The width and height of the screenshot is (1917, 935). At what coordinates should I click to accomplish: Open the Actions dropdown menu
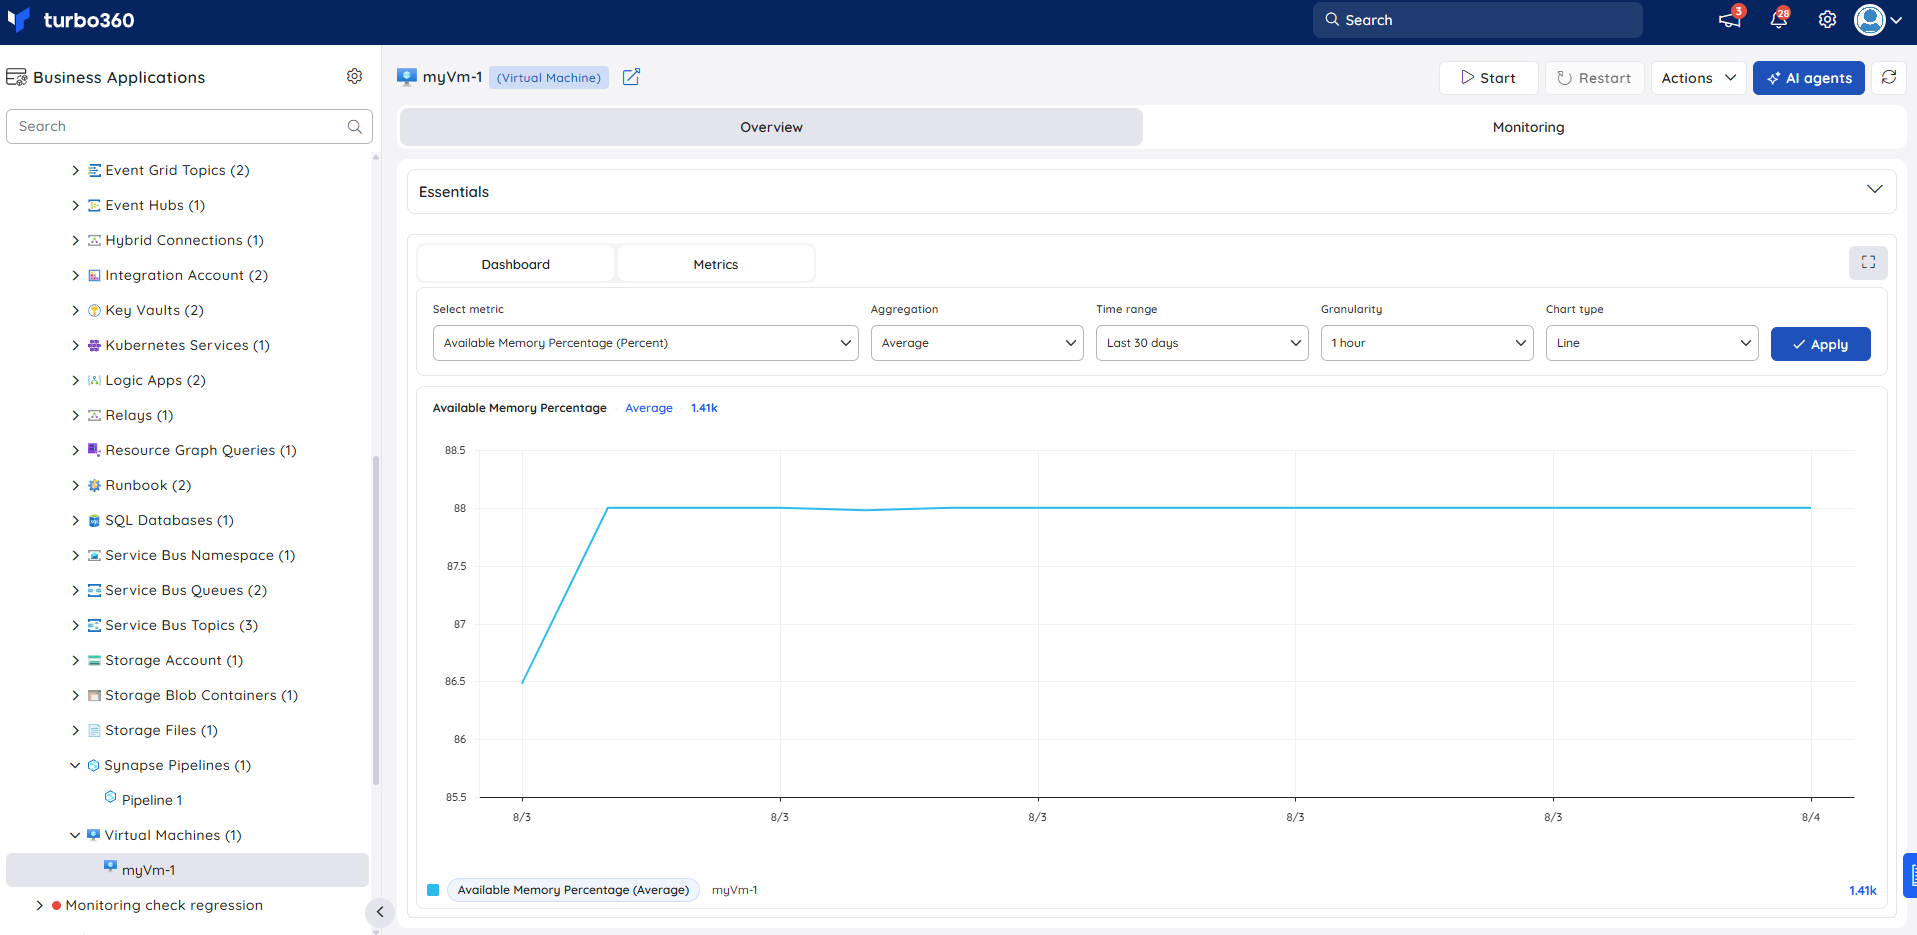(x=1698, y=78)
